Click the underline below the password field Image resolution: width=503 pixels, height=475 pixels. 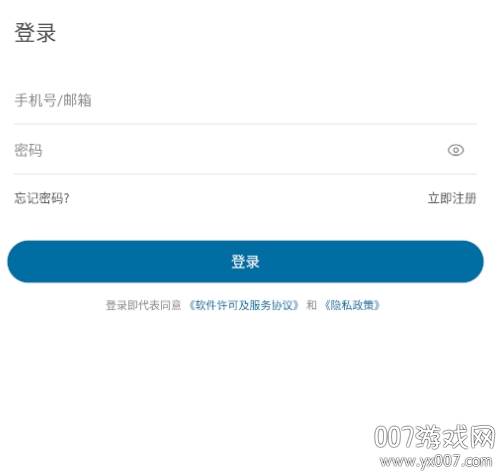[245, 174]
